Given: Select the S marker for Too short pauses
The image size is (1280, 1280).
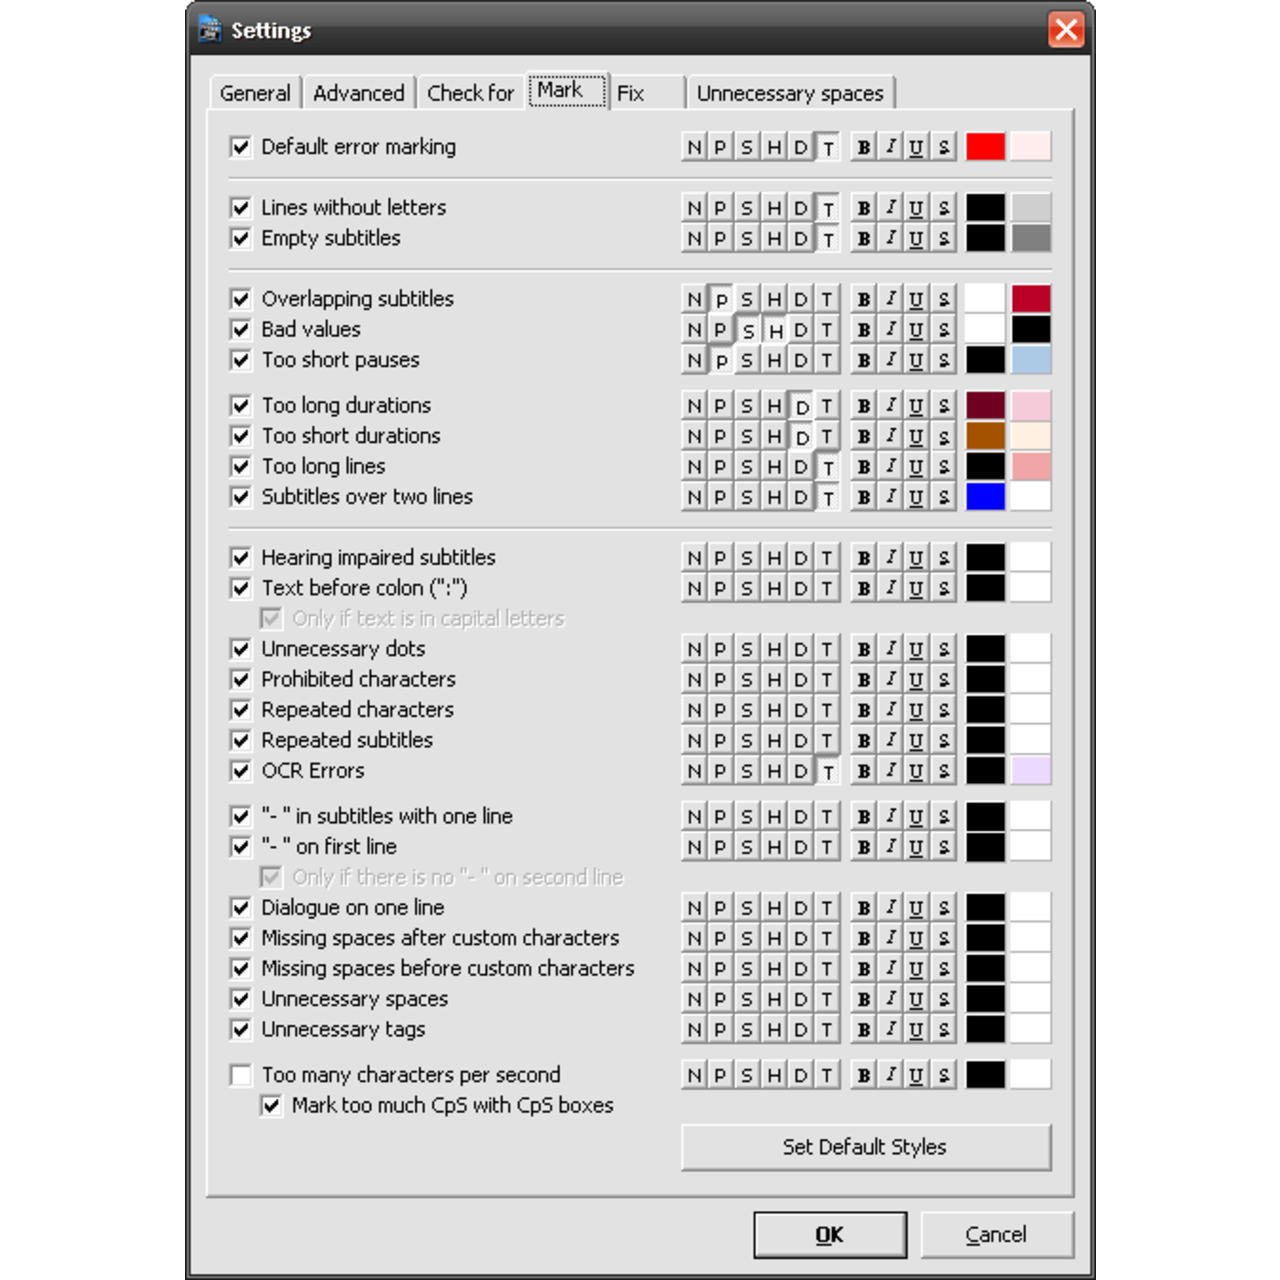Looking at the screenshot, I should tap(747, 360).
